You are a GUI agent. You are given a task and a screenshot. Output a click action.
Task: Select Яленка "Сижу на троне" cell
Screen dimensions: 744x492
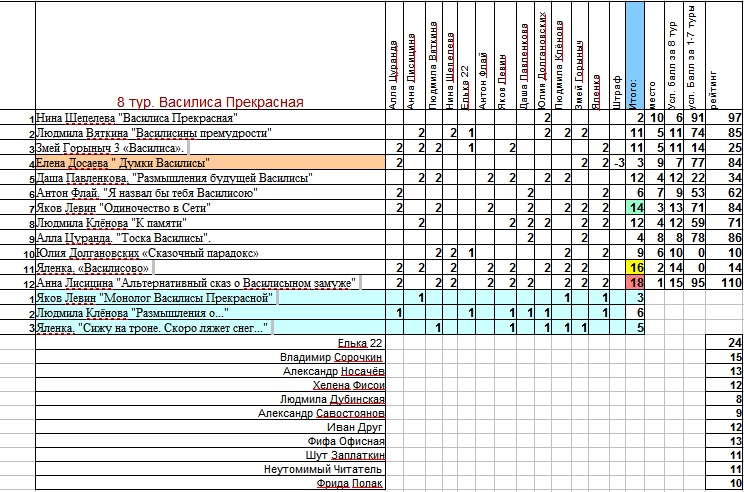click(210, 328)
